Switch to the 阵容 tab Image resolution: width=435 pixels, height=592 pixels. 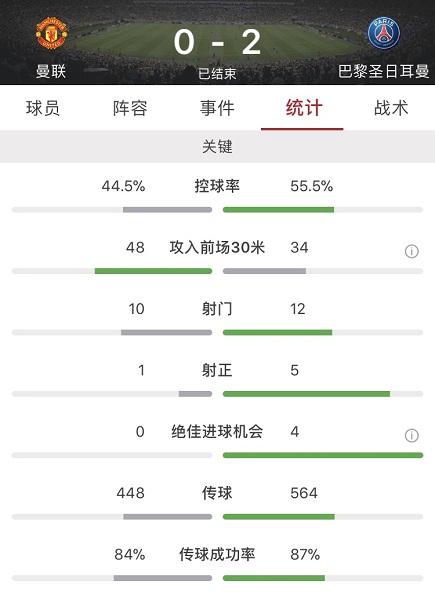click(x=130, y=108)
